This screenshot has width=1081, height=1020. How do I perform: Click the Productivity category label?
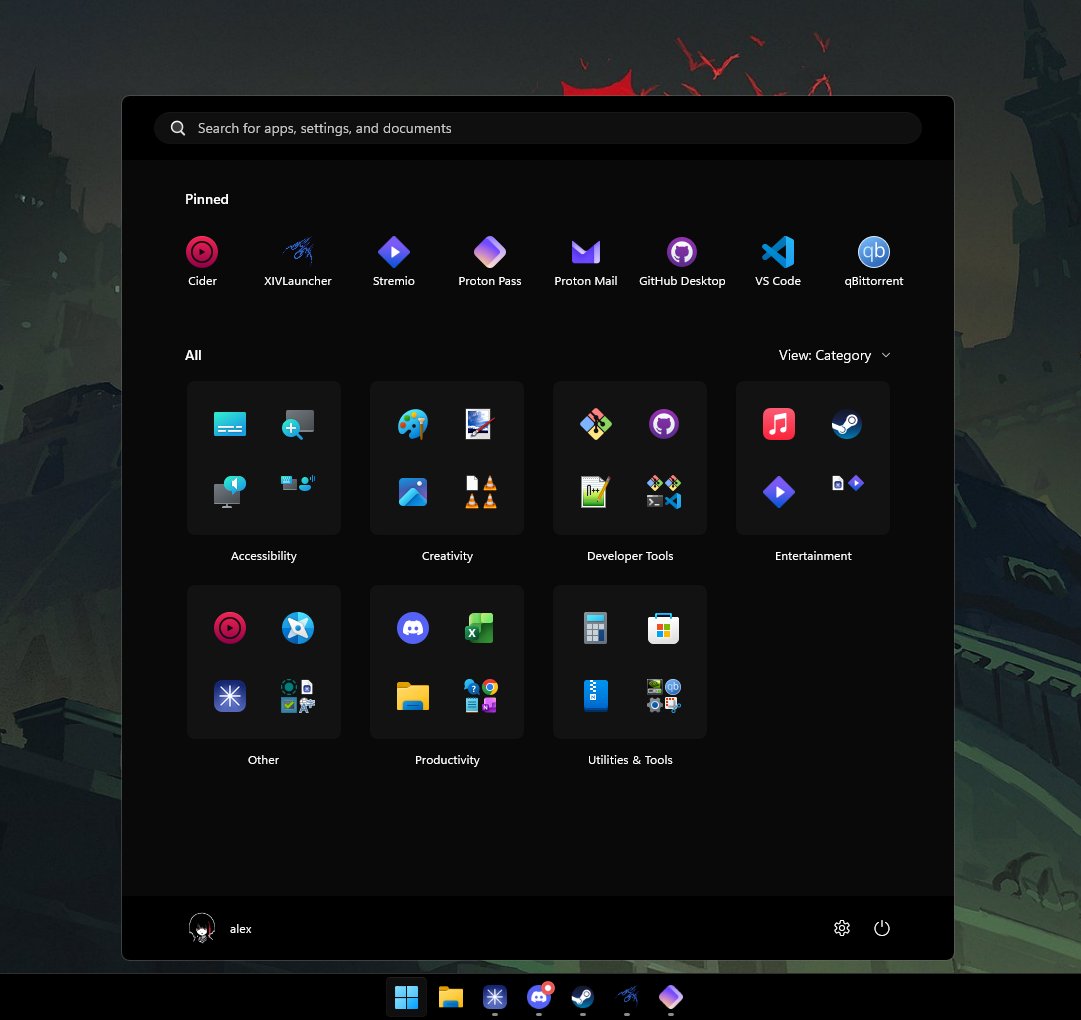[x=447, y=759]
